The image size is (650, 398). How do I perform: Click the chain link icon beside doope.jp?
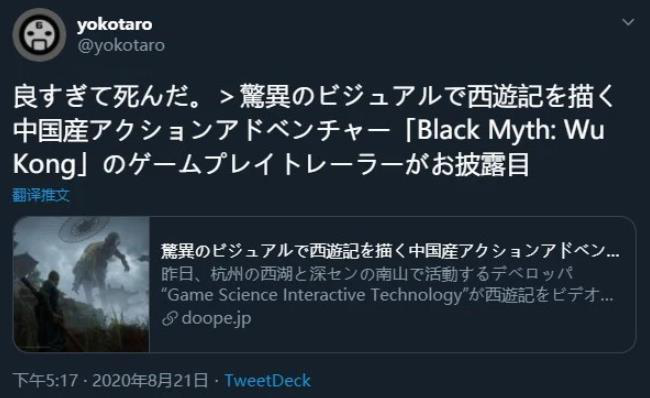tap(170, 319)
